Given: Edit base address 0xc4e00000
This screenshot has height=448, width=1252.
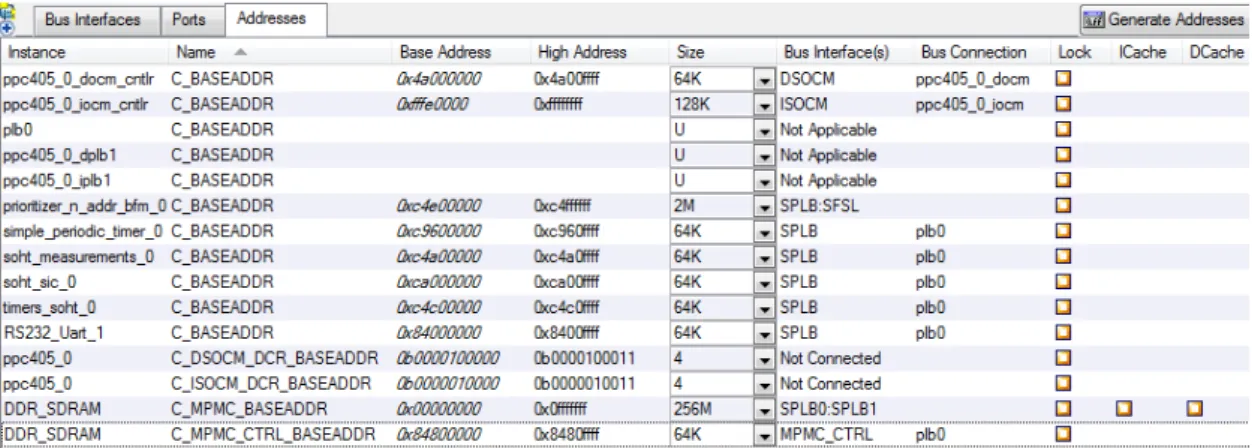Looking at the screenshot, I should point(440,205).
